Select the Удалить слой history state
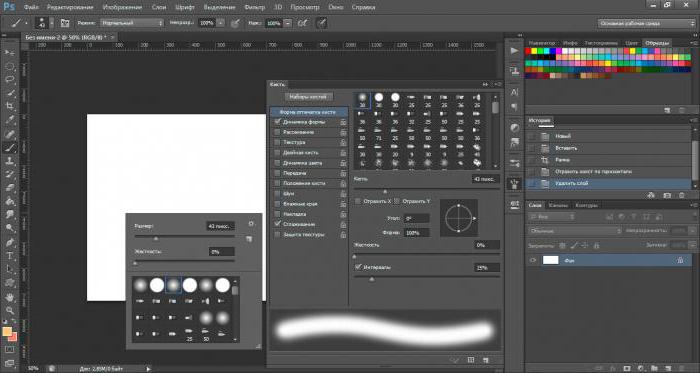 609,183
